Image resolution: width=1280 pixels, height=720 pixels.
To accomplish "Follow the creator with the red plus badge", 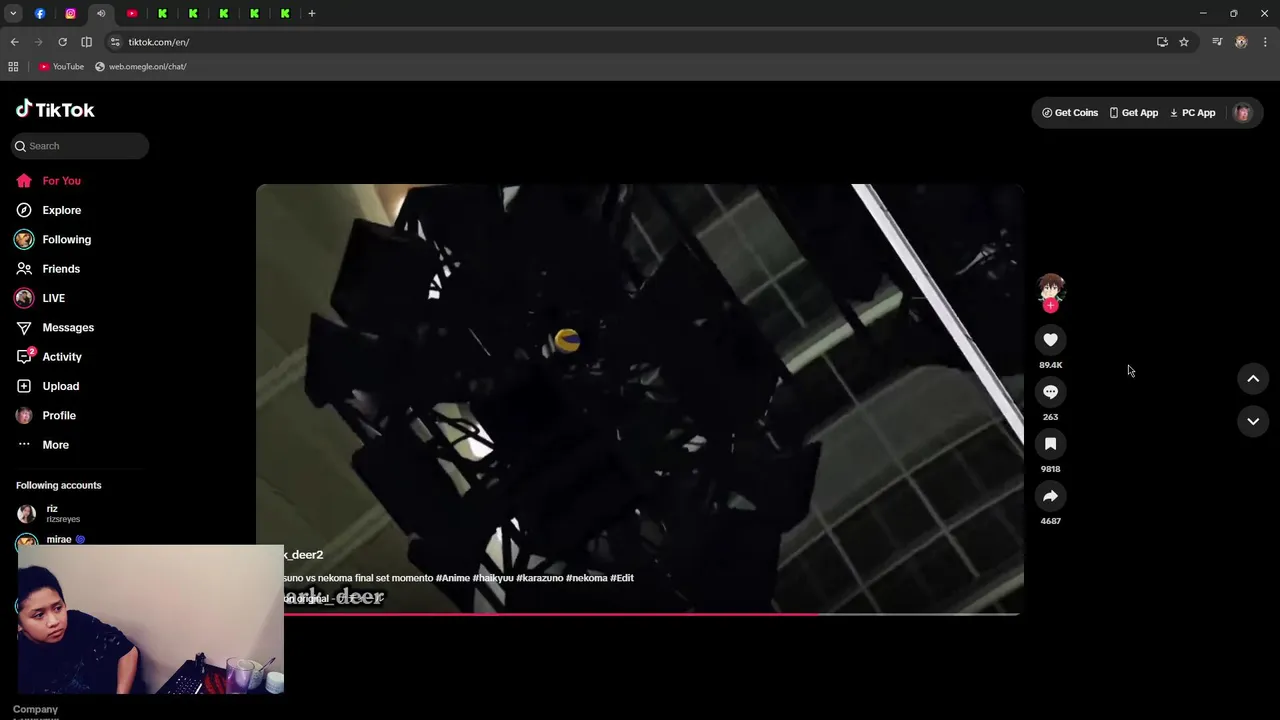I will coord(1050,306).
